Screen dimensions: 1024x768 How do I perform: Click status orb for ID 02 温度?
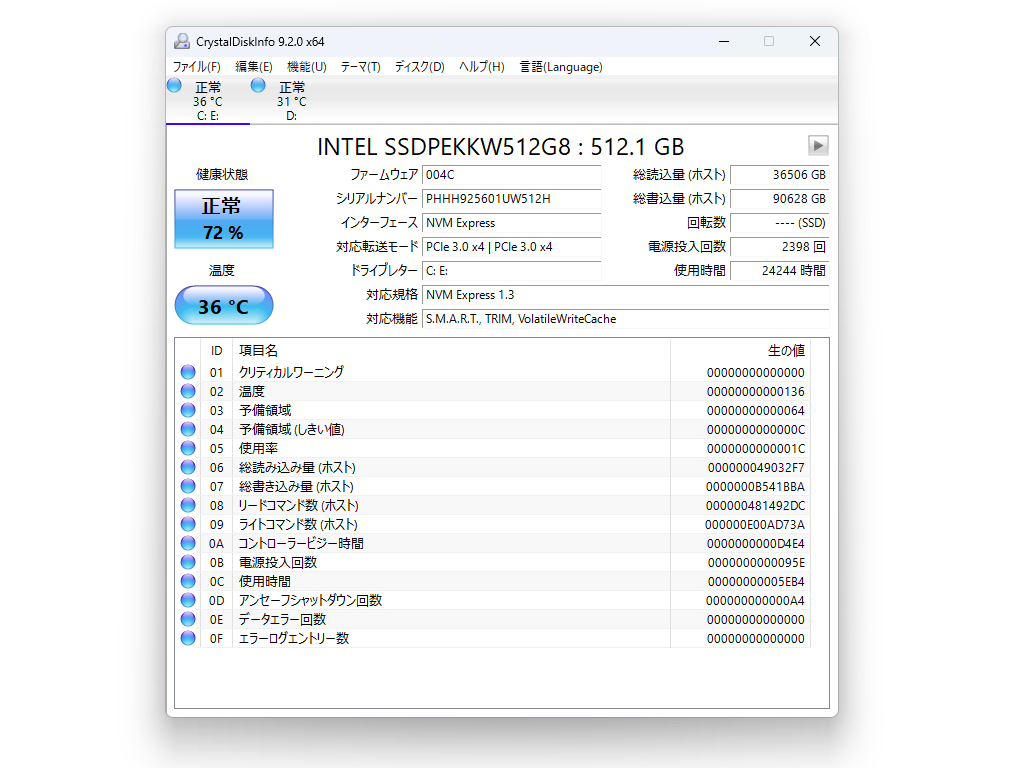[188, 391]
